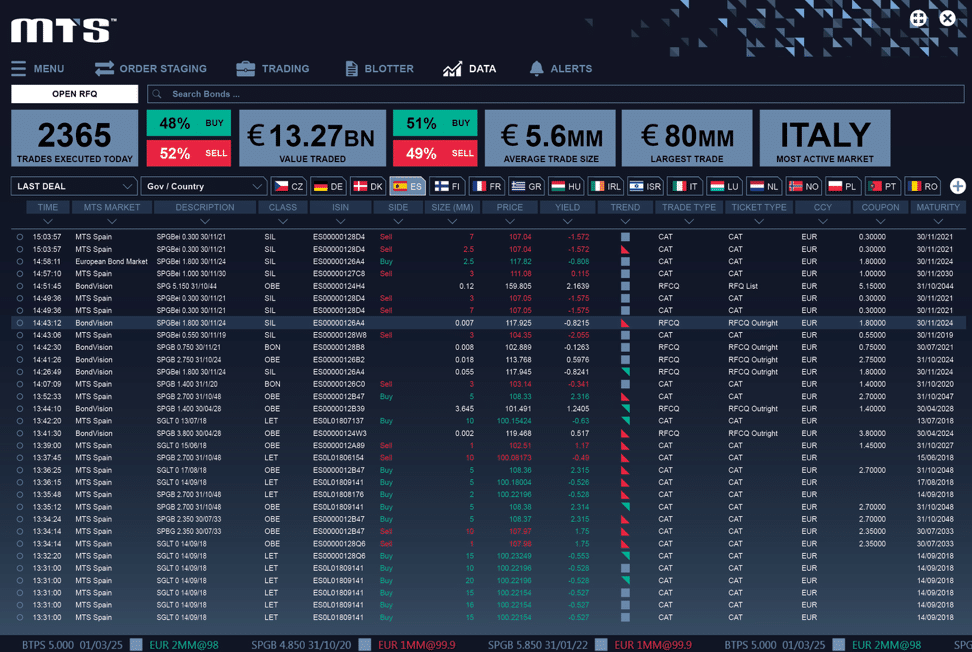This screenshot has height=652, width=972.
Task: Filter by Spain ES flag
Action: click(407, 186)
